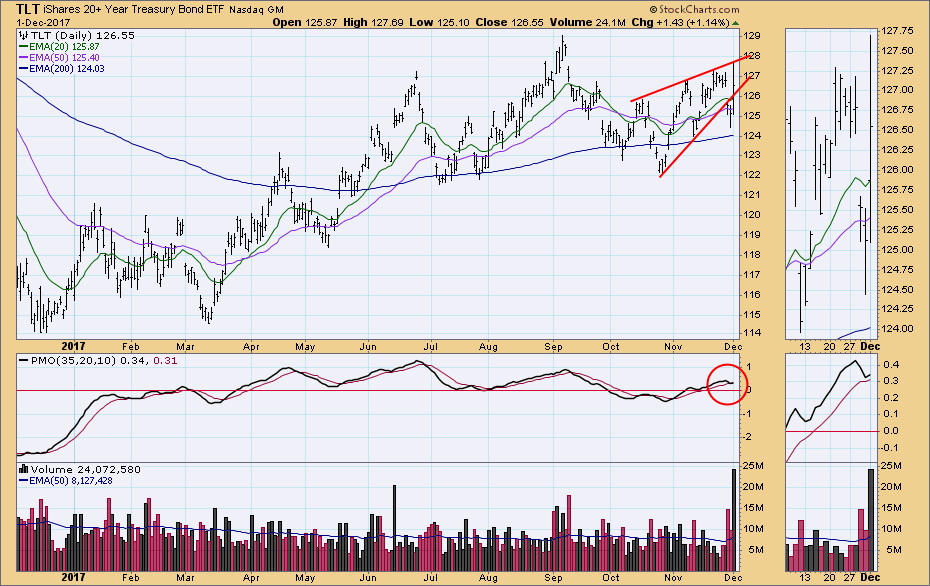Select the Low 125.10 value
930x586 pixels.
click(x=439, y=23)
